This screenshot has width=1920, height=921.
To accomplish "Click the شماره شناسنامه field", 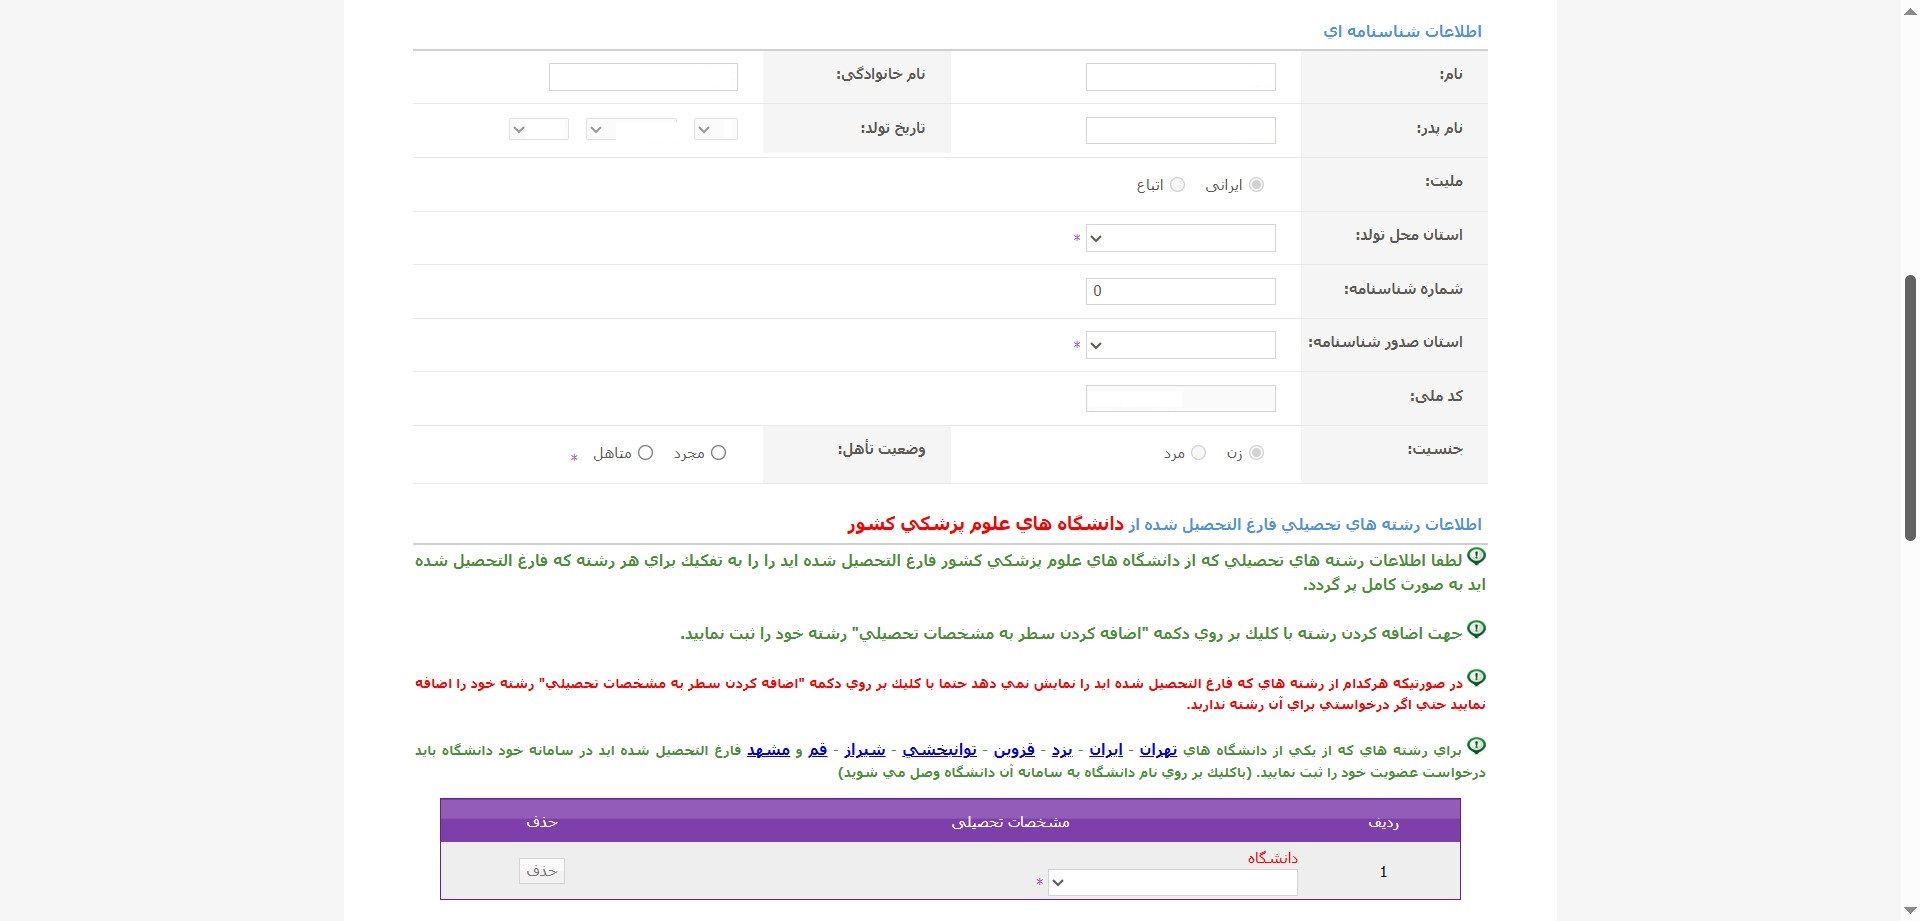I will (x=1180, y=291).
